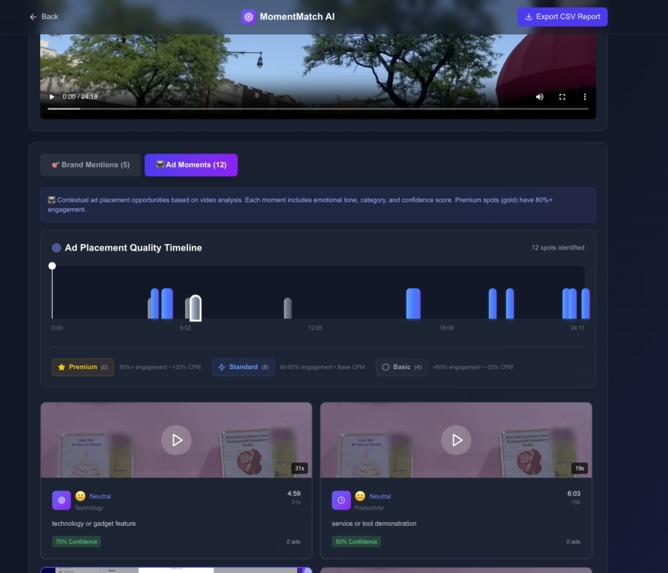Play the 31s Technology ad moment clip
Viewport: 668px width, 573px height.
click(x=176, y=440)
